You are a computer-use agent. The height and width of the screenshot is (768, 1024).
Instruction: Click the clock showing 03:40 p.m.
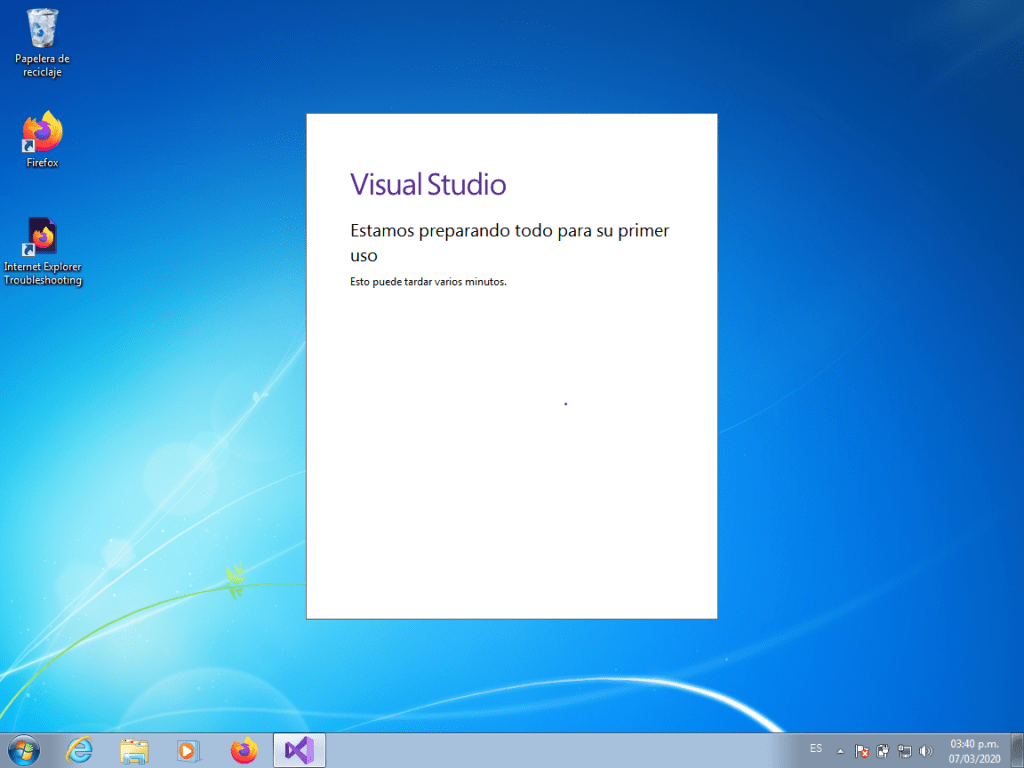point(973,750)
